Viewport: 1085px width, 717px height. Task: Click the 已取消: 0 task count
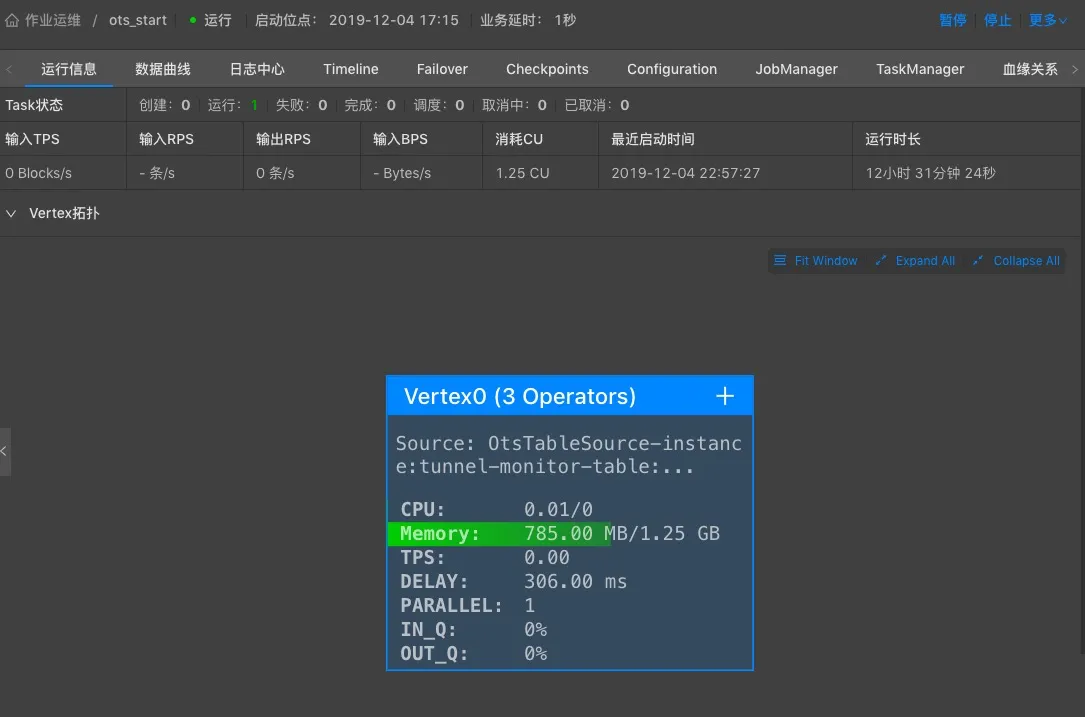[596, 105]
